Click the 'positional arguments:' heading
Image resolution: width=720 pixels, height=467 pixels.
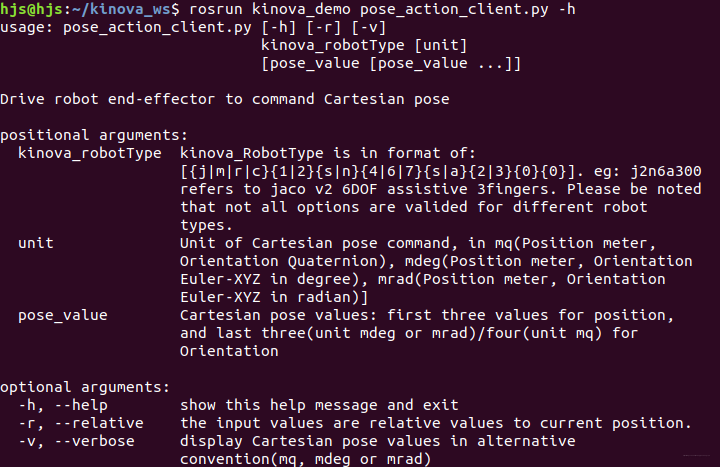pos(94,135)
